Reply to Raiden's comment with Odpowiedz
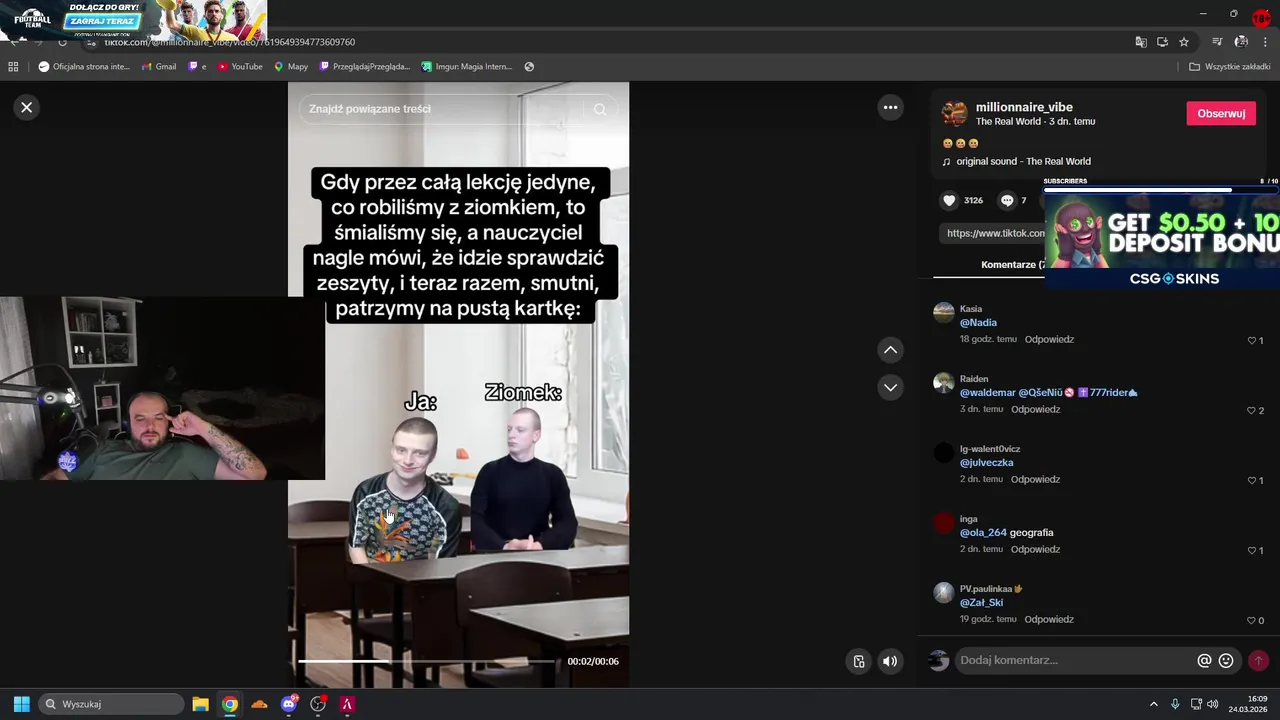 (x=1035, y=409)
